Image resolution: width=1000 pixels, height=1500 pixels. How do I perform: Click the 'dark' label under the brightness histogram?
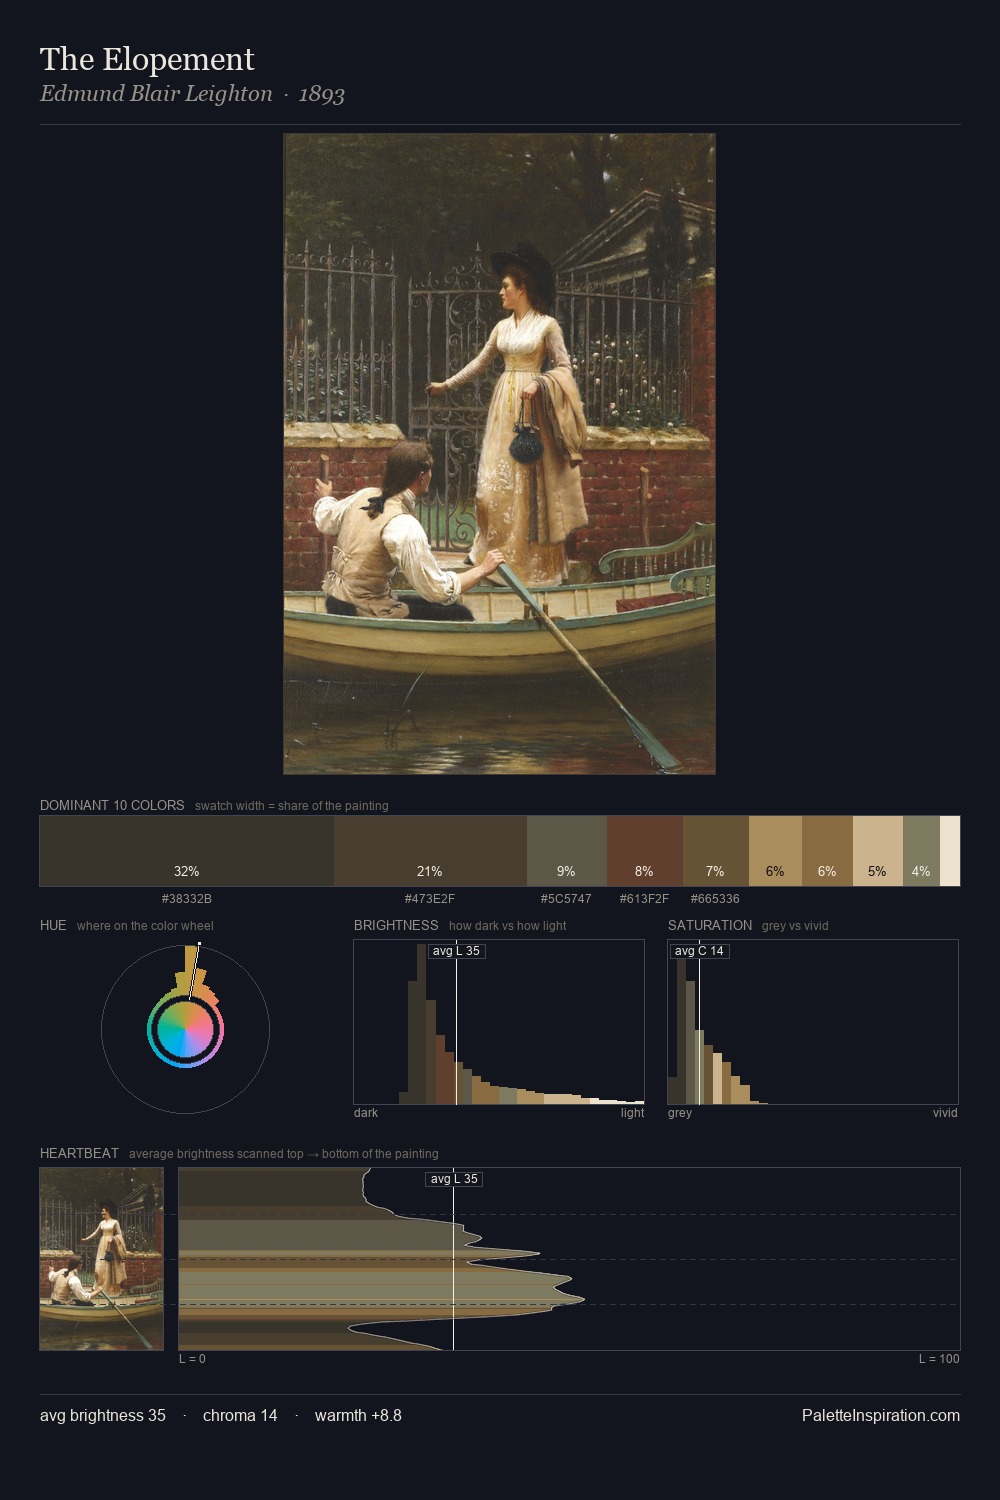pos(366,1113)
